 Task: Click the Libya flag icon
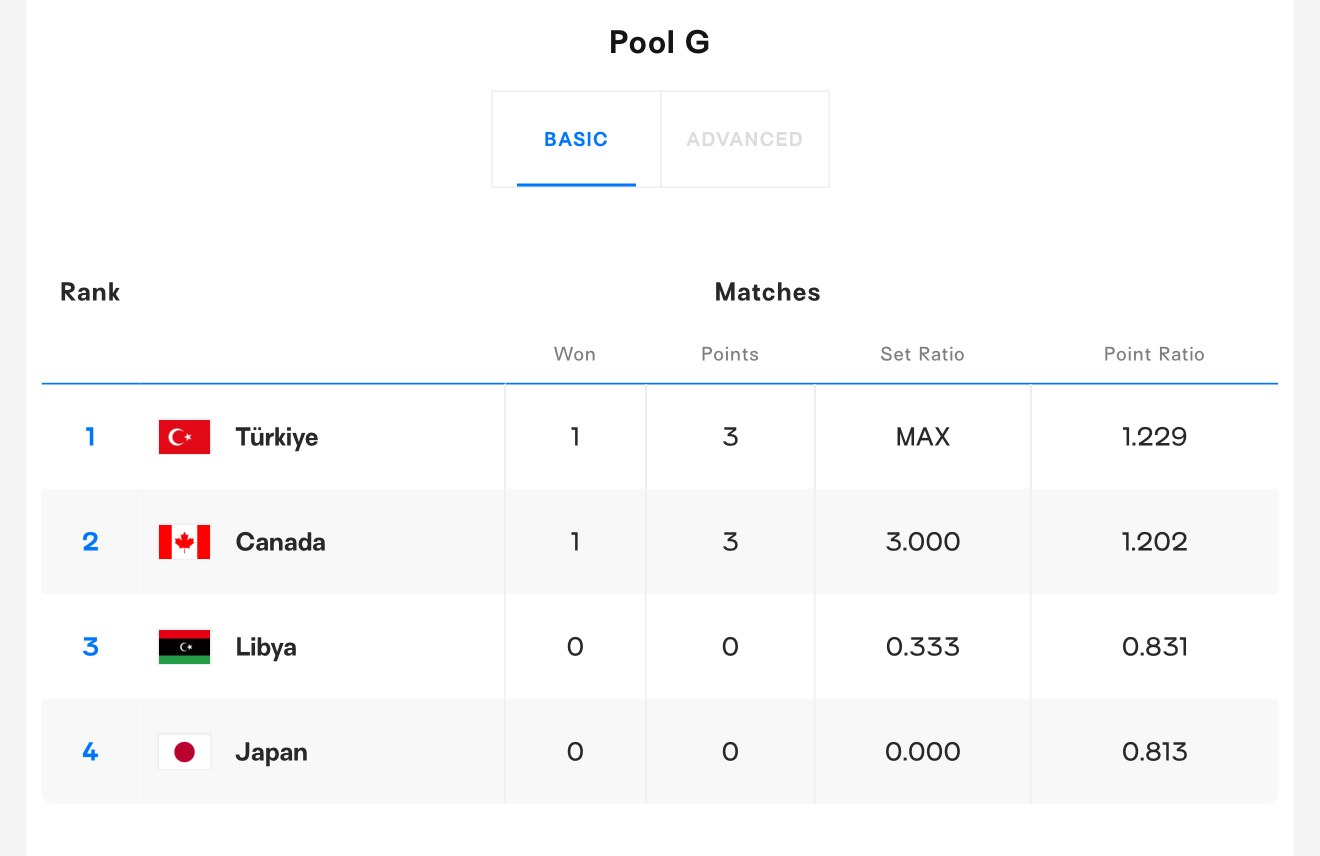pyautogui.click(x=184, y=647)
